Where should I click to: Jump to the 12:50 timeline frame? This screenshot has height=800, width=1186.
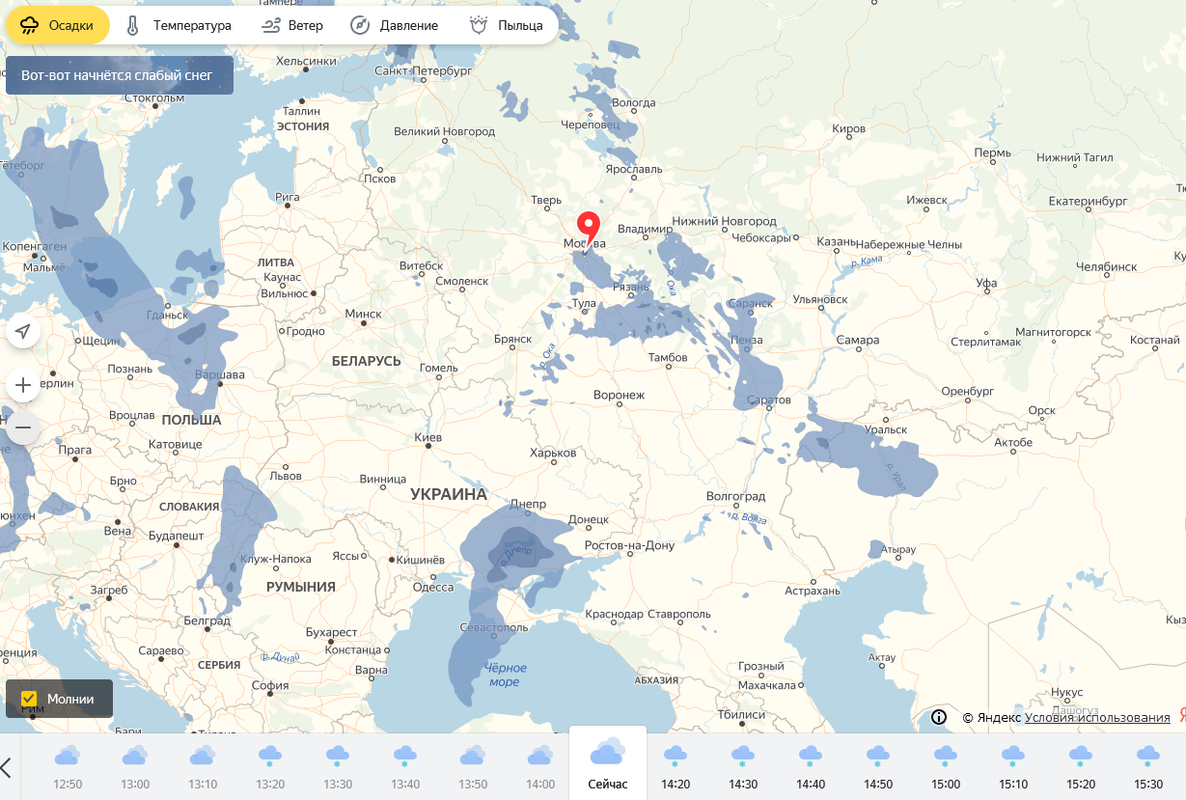[x=67, y=767]
